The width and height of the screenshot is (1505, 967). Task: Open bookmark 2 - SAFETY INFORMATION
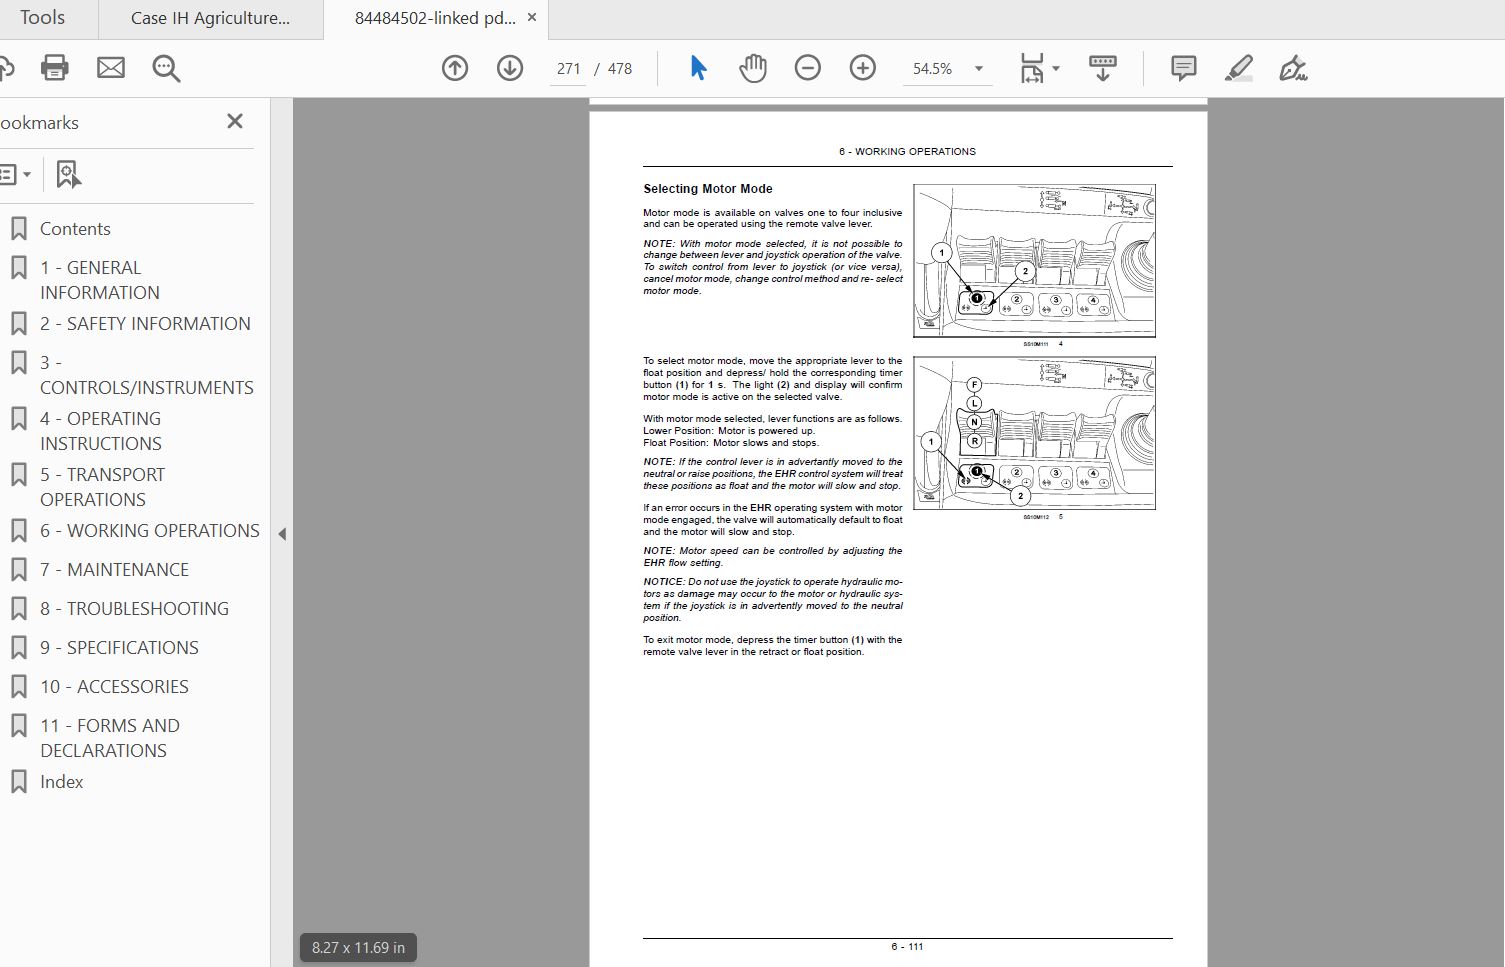pos(145,324)
